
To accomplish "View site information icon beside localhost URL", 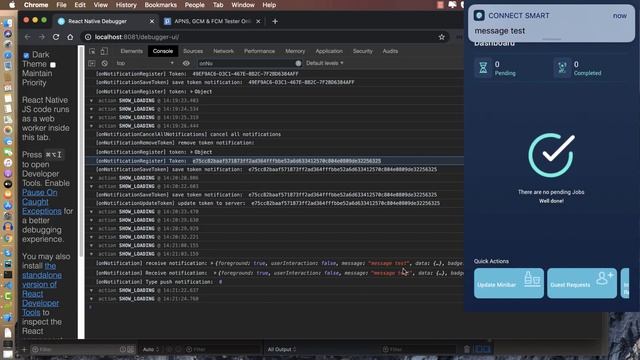I will 88,37.
